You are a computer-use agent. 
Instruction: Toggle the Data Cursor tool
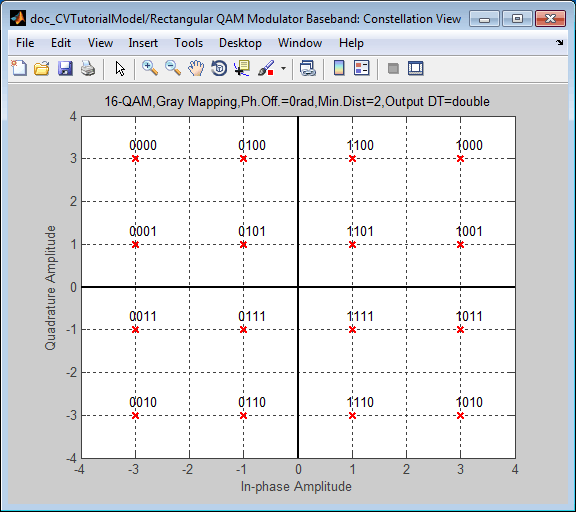coord(242,68)
